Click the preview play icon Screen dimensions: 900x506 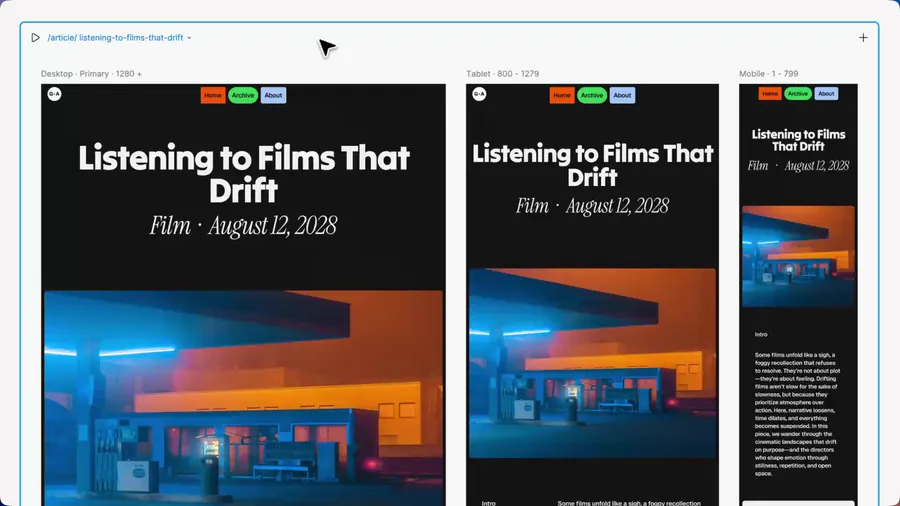pos(35,38)
